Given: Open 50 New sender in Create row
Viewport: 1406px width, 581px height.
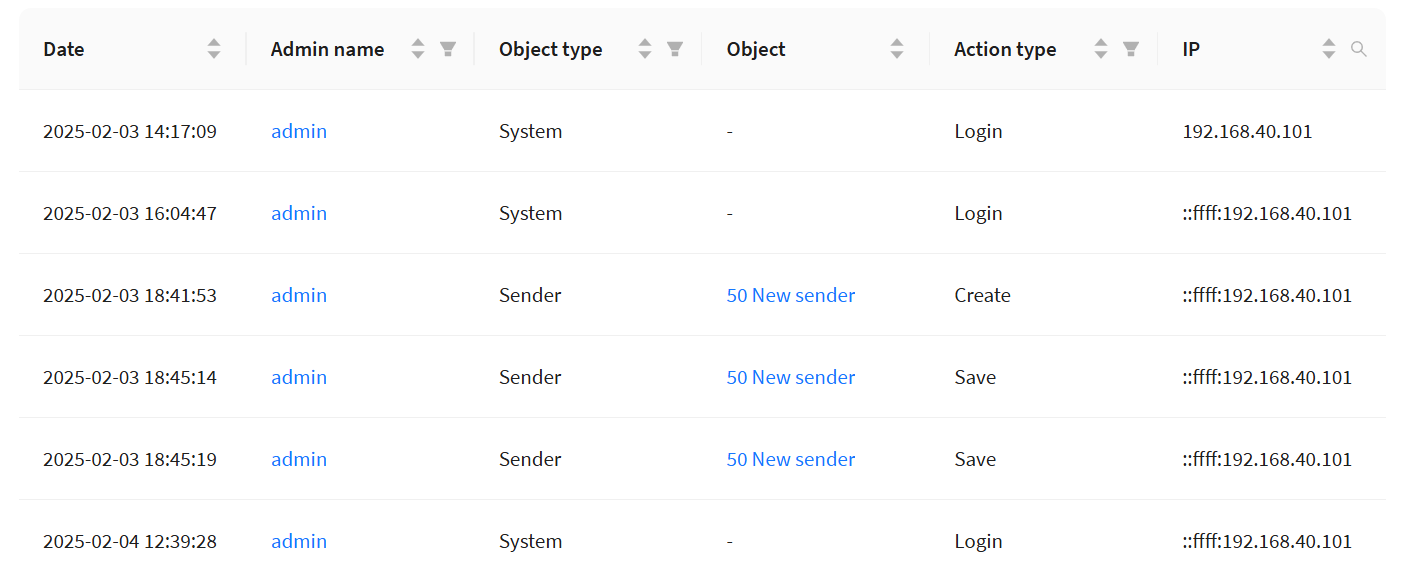Looking at the screenshot, I should (x=790, y=295).
